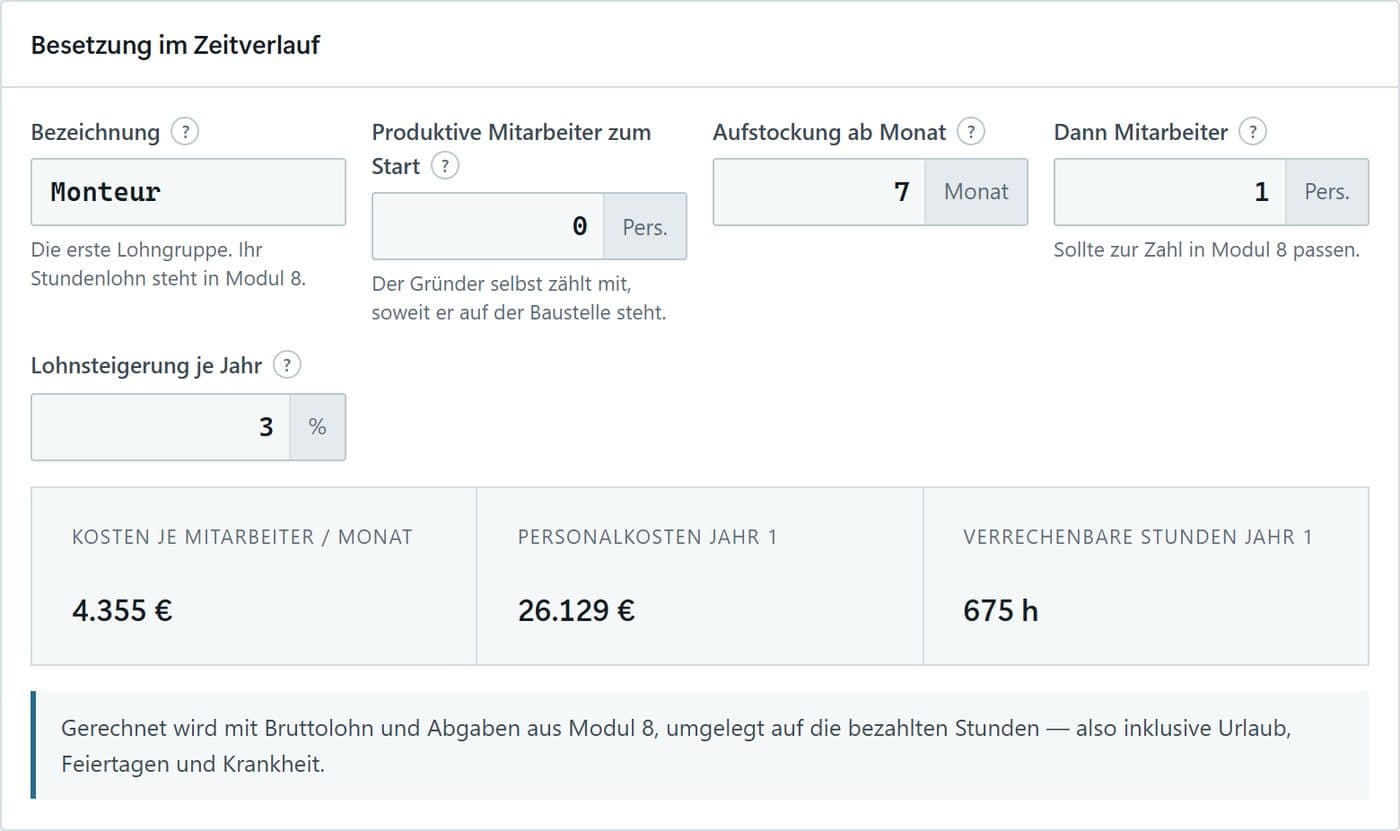
Task: Select the hint Sollte zur Zahl in Modul 8 passen
Action: click(x=1207, y=250)
